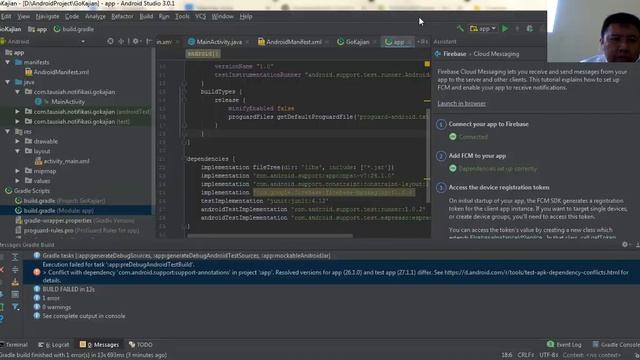Click green Dependencies set up correctly icon

[x=453, y=168]
